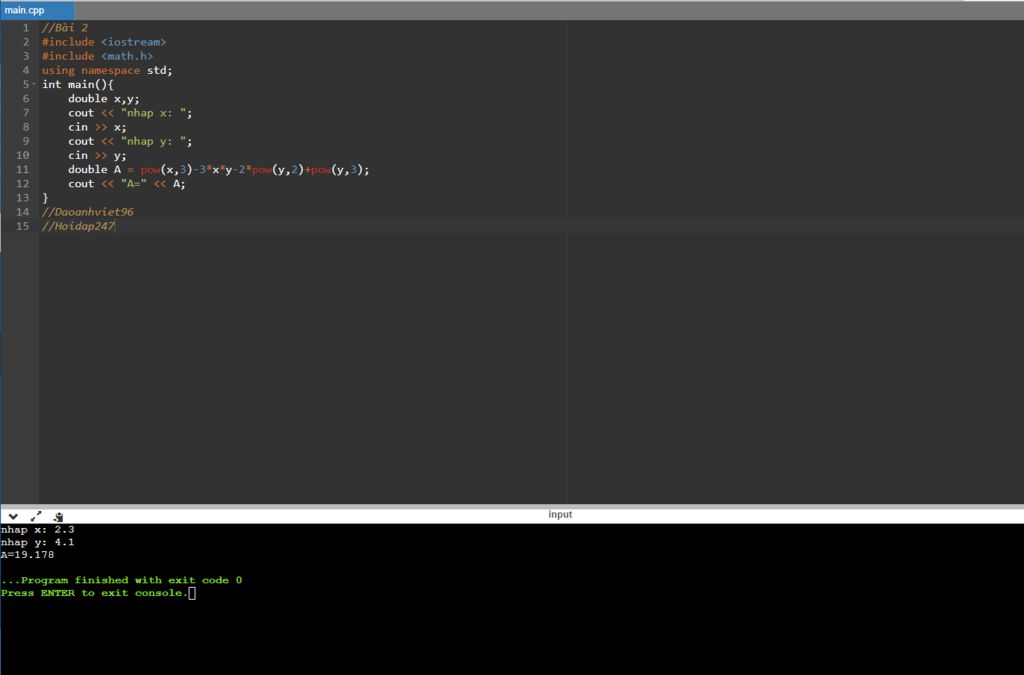
Task: Click 'using namespace std;' line
Action: [x=107, y=71]
